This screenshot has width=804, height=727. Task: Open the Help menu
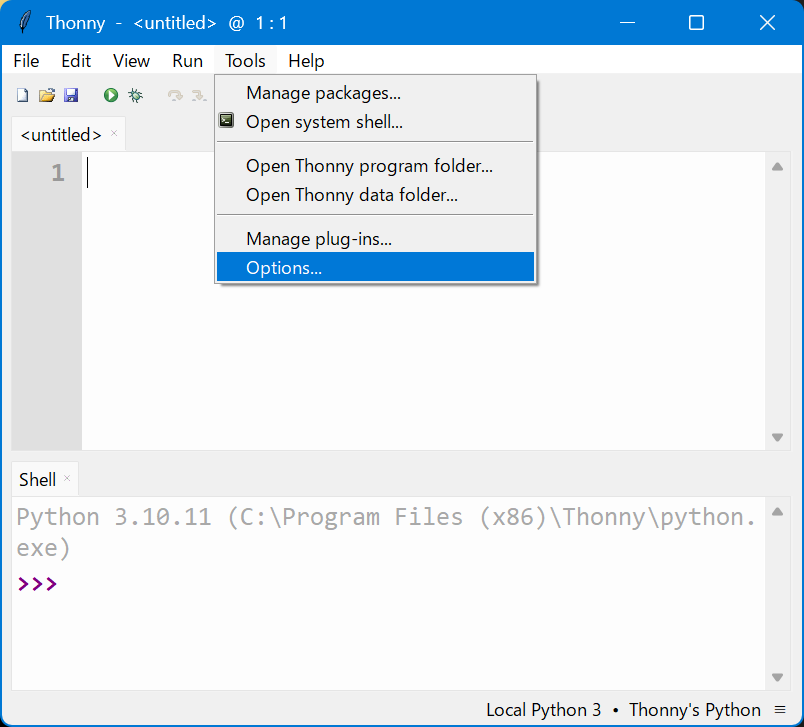pos(306,61)
